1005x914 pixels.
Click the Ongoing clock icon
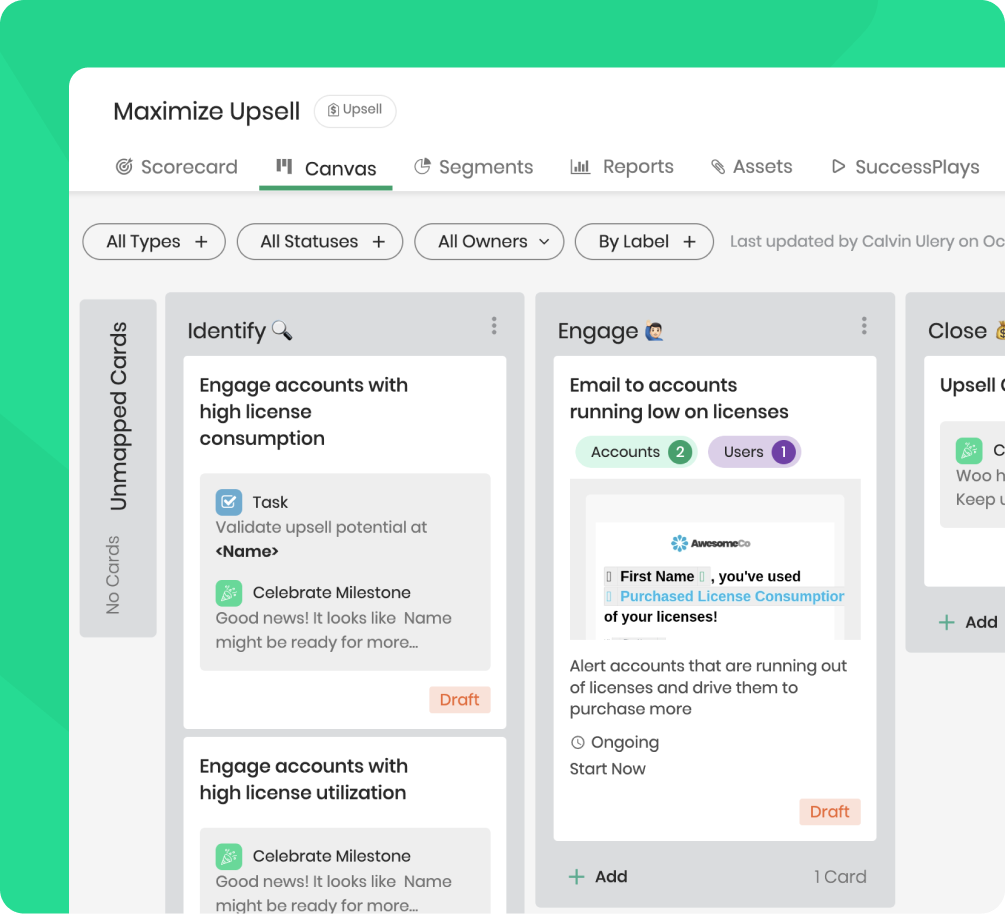point(577,742)
